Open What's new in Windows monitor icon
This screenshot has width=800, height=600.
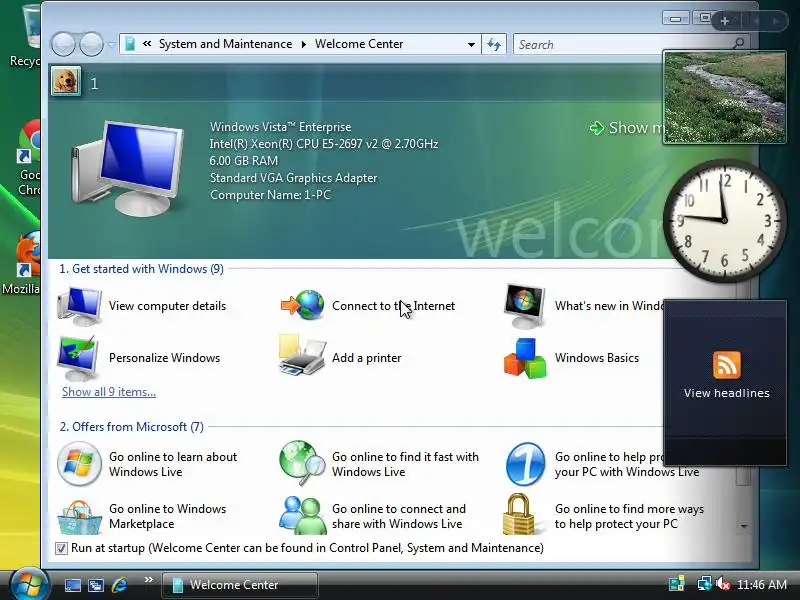pyautogui.click(x=524, y=306)
